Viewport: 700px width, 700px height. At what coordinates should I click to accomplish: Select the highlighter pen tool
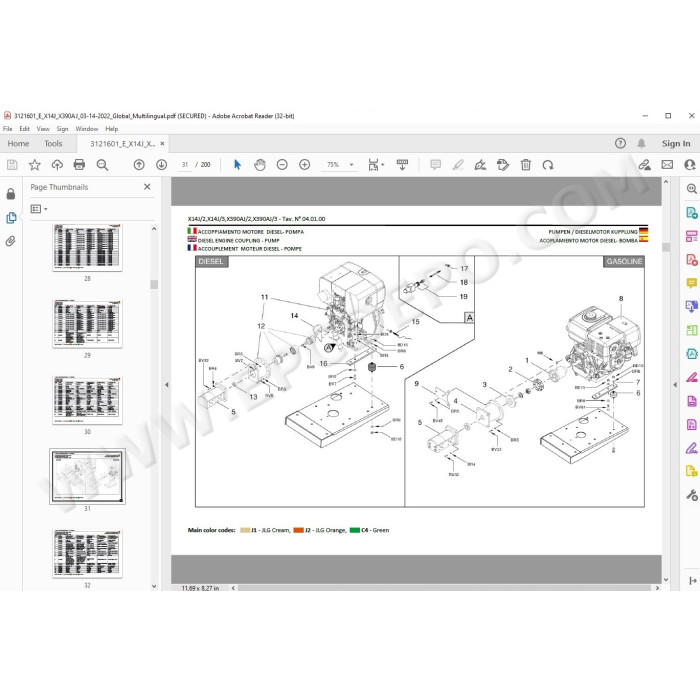click(458, 165)
